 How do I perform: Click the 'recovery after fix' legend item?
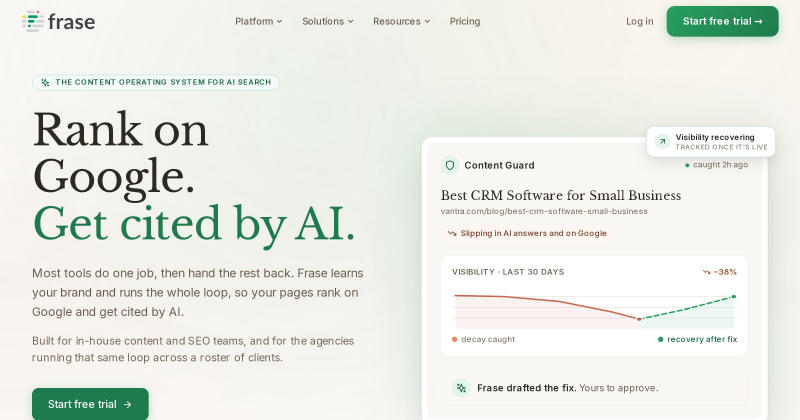(697, 339)
